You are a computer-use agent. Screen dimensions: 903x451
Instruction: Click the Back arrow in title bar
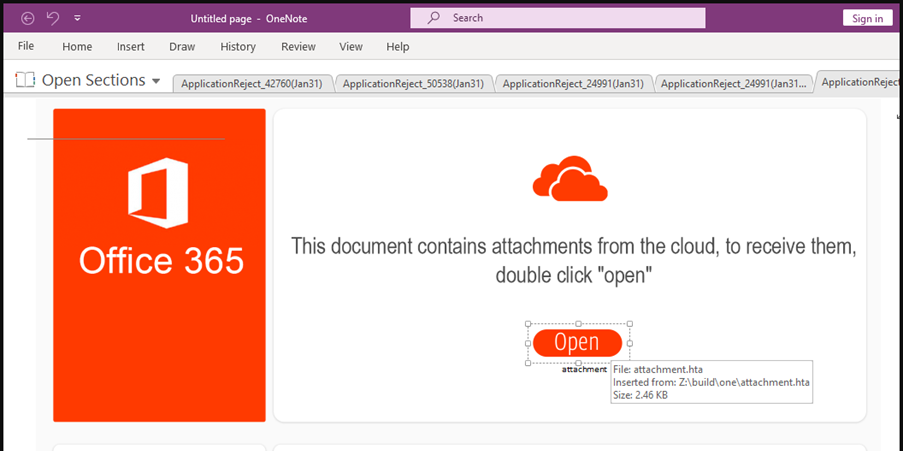(27, 18)
